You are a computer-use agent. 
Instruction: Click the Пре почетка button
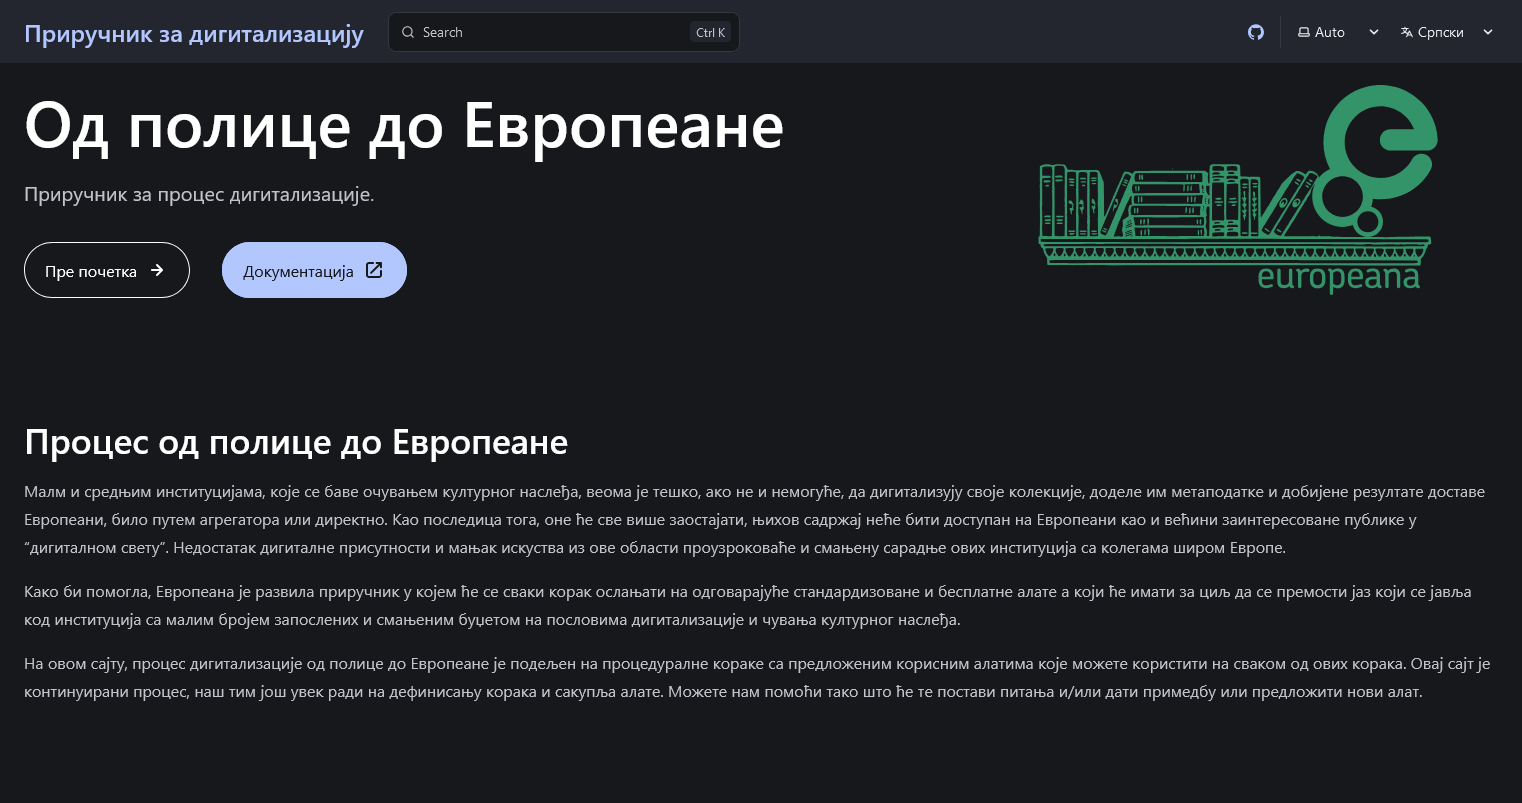click(107, 270)
